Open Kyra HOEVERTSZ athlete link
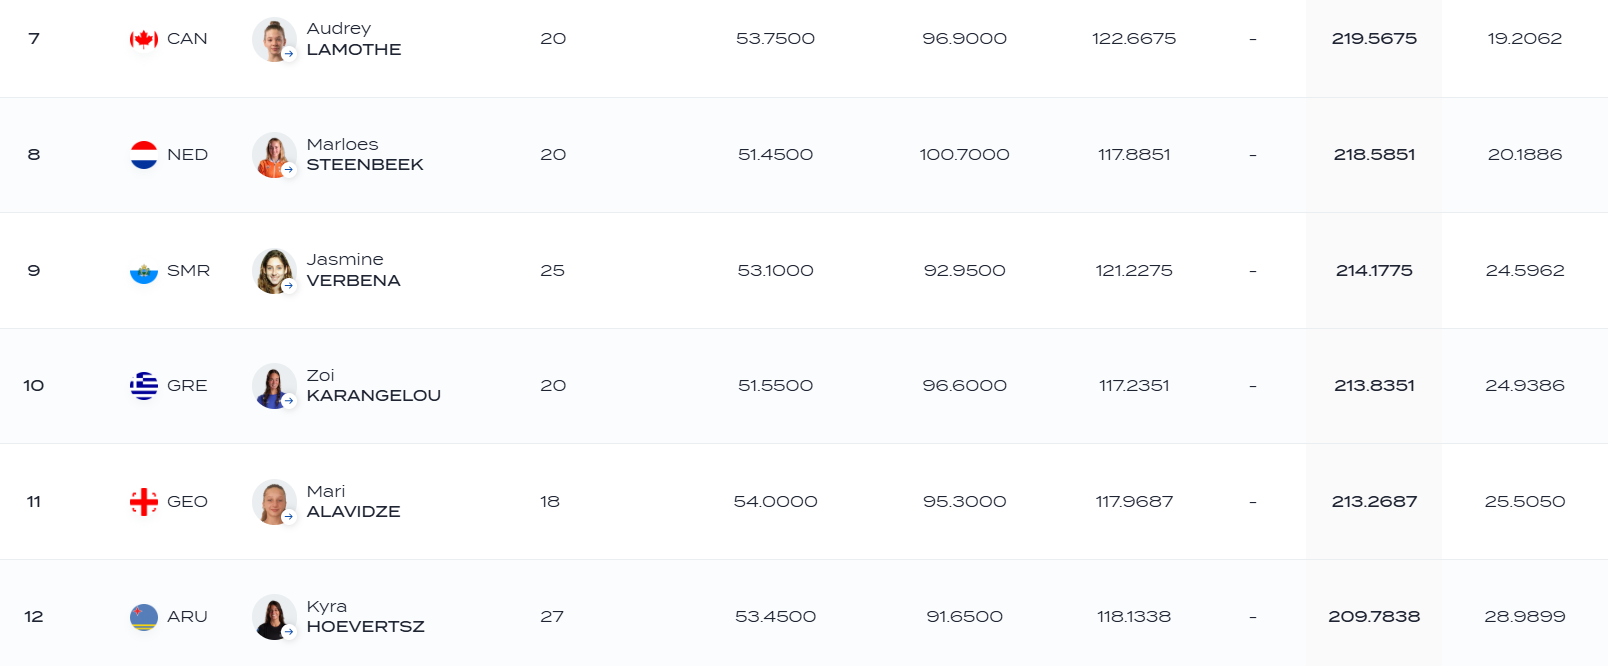1616x666 pixels. pos(365,617)
